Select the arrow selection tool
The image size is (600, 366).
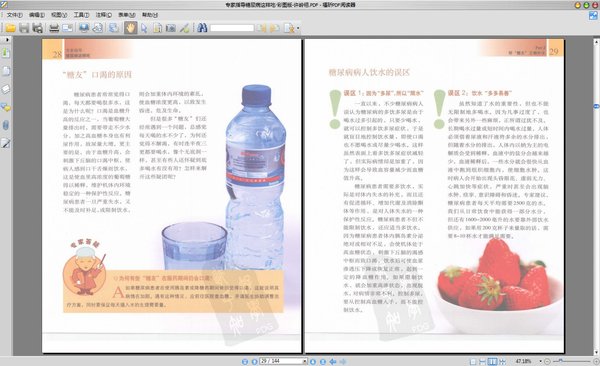tap(144, 28)
